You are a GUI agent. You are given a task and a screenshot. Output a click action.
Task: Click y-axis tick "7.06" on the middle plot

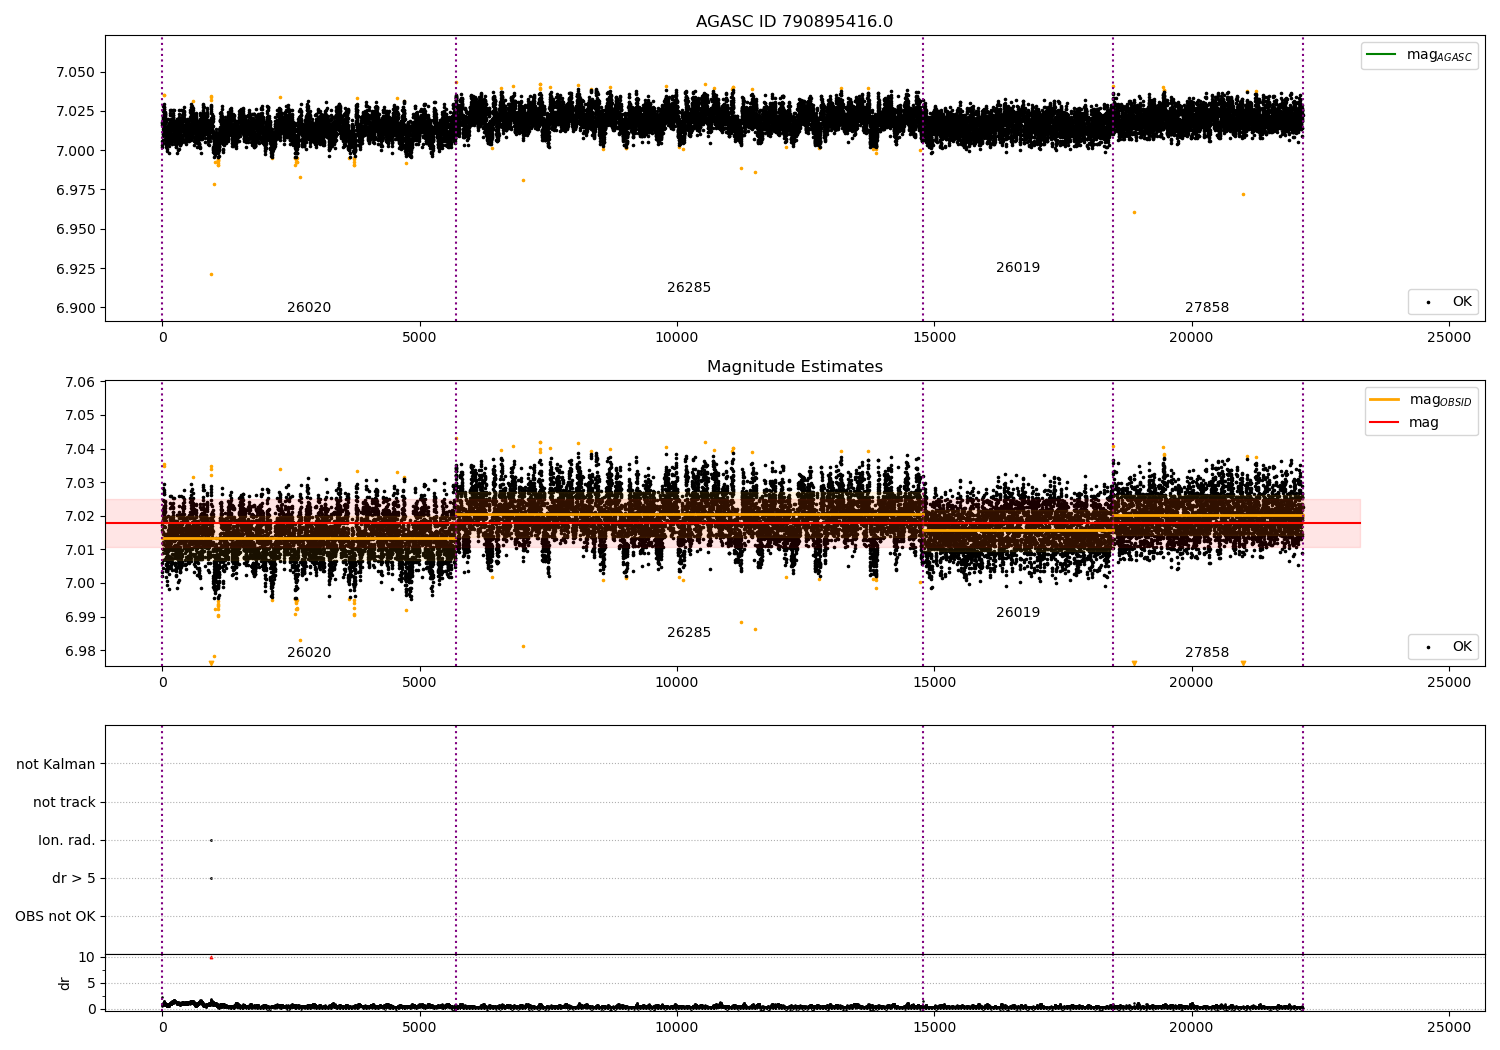79,382
